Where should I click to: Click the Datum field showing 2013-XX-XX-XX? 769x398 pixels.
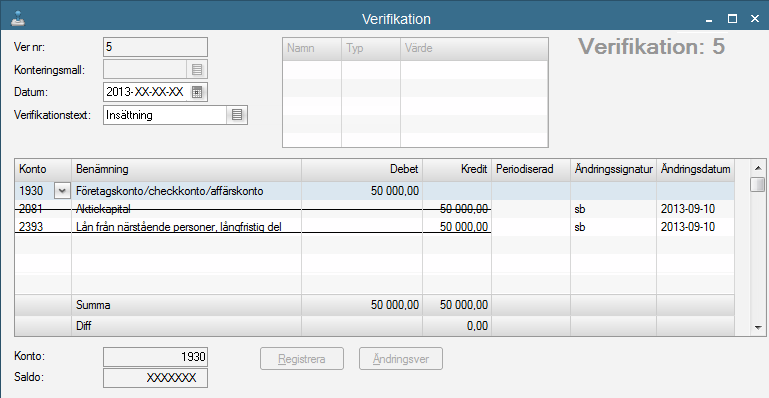point(145,92)
